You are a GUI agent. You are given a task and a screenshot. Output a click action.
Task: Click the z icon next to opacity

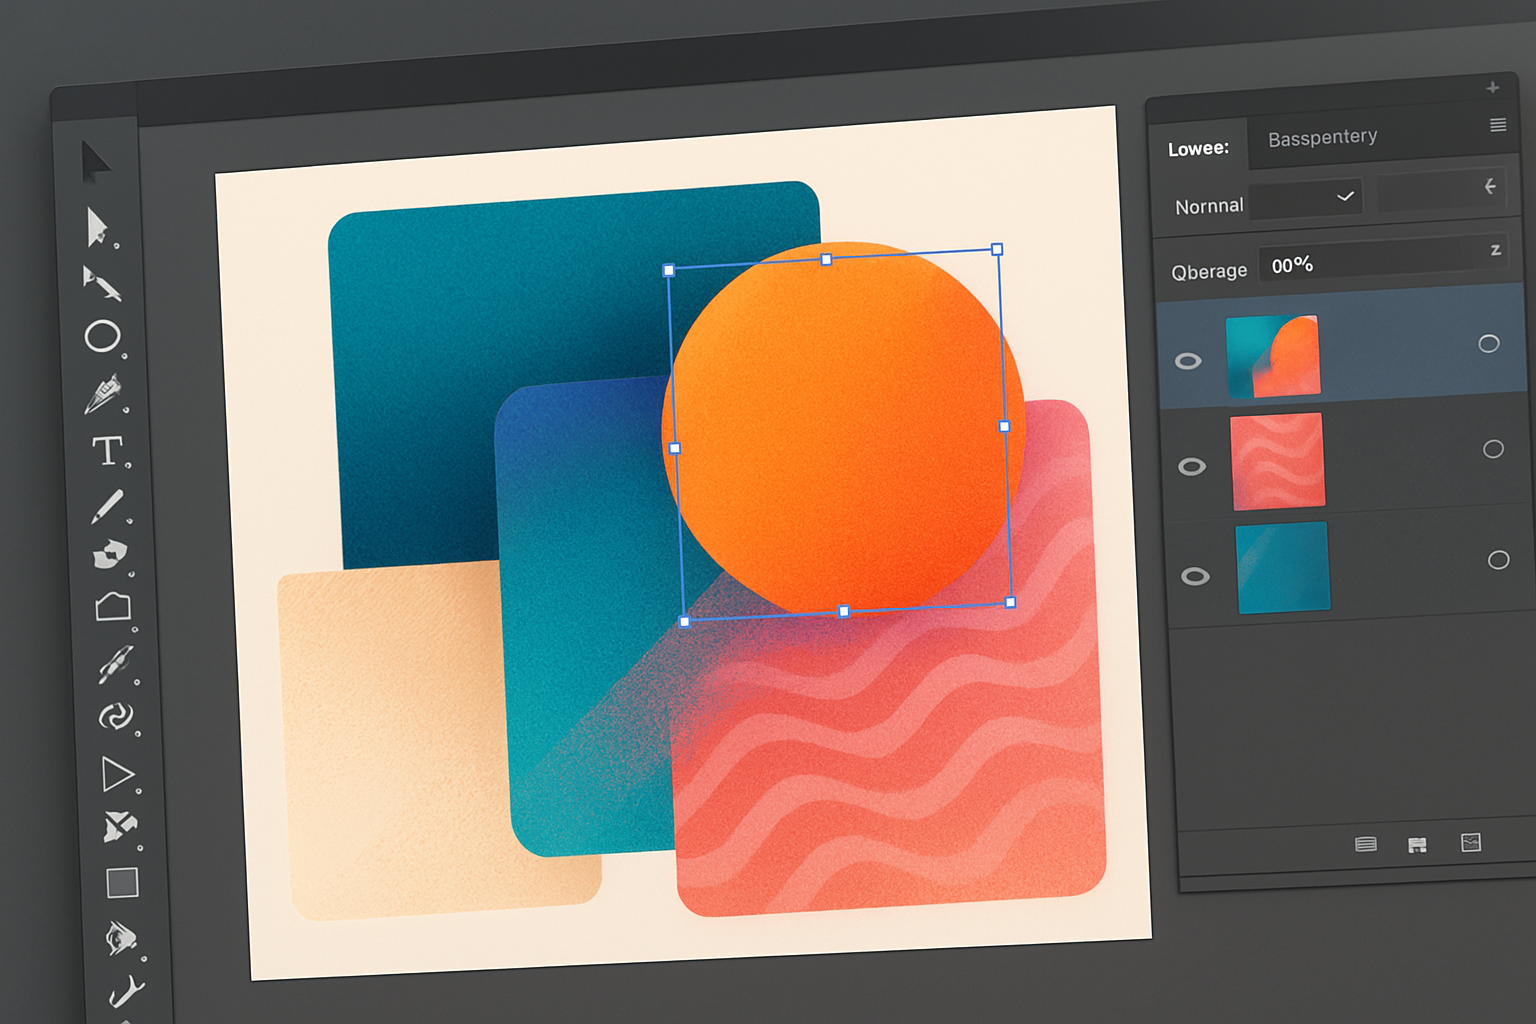(x=1495, y=250)
